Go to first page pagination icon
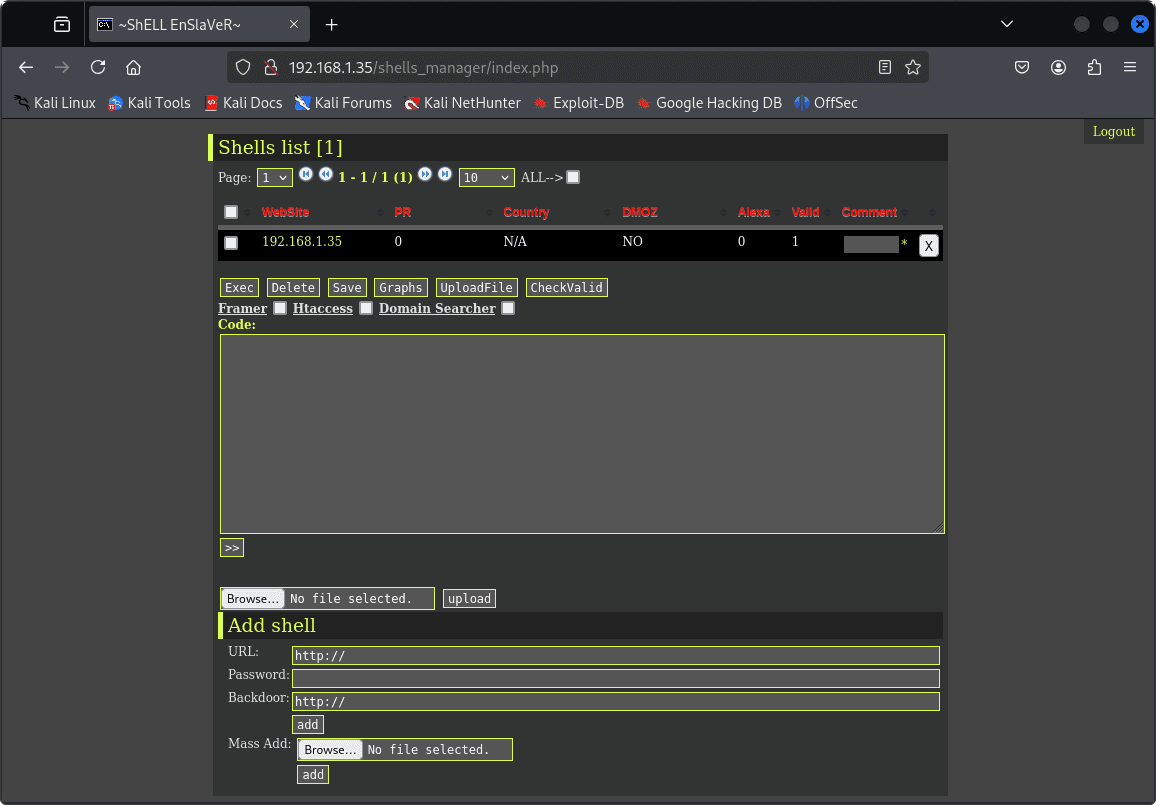Viewport: 1156px width, 805px height. click(306, 175)
